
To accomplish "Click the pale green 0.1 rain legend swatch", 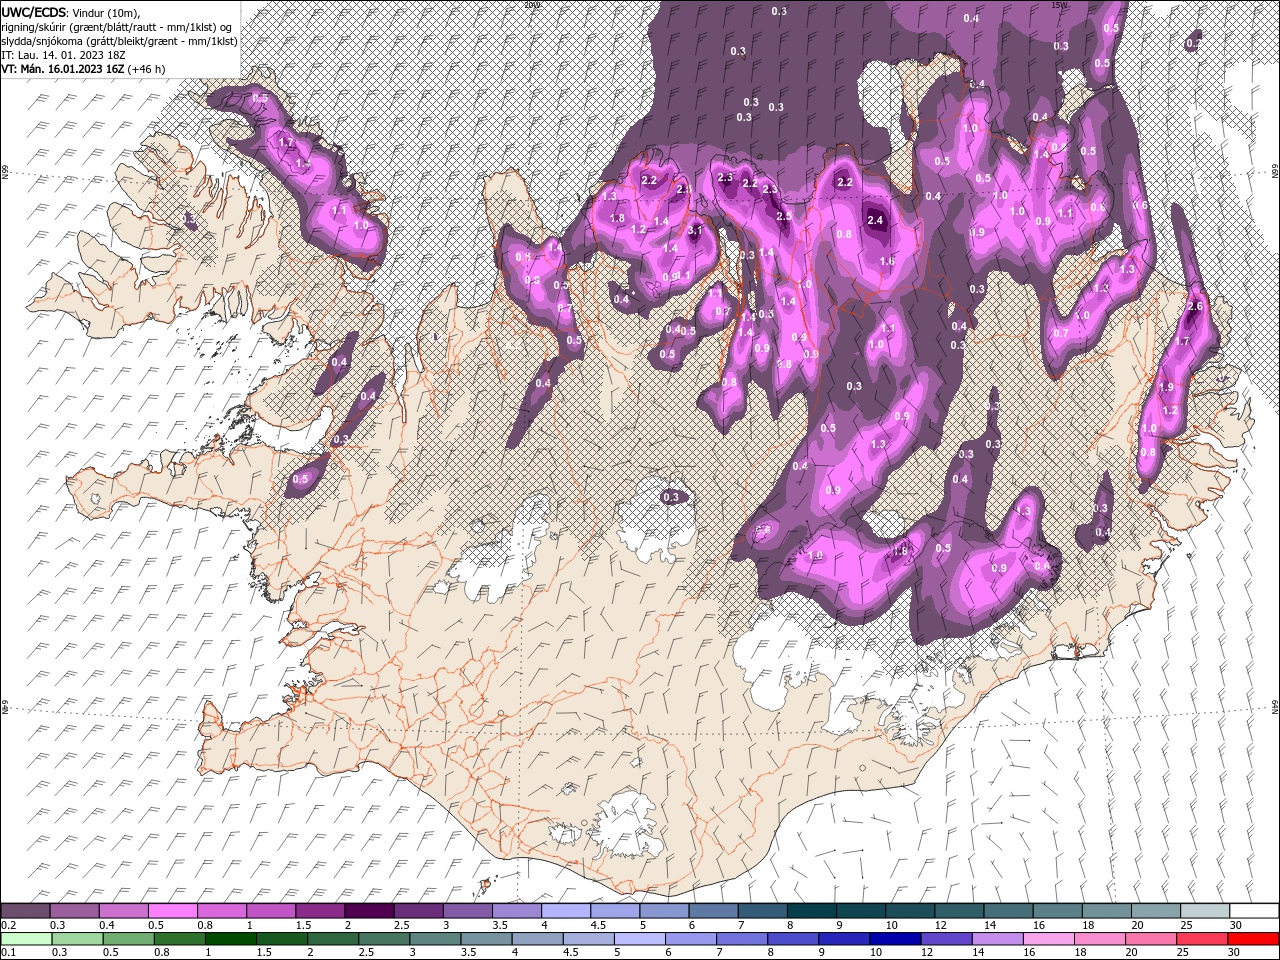I will click(x=26, y=939).
